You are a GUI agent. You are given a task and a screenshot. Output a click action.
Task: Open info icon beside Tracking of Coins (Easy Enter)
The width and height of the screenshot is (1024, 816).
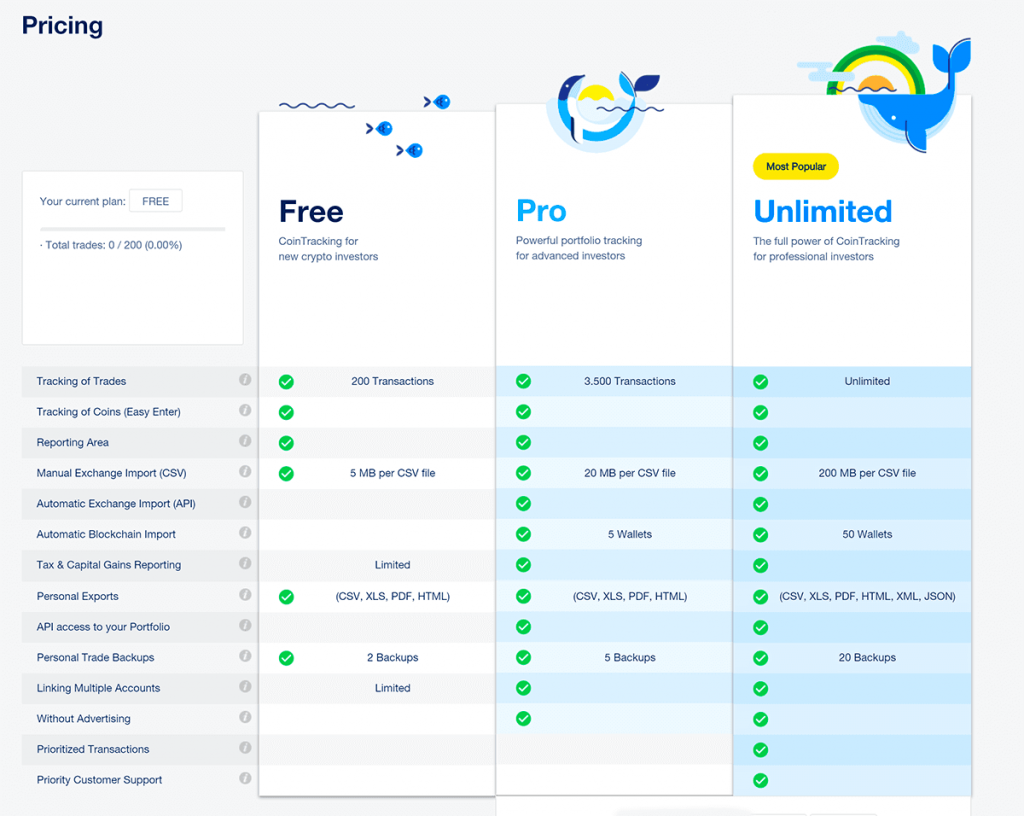tap(245, 411)
